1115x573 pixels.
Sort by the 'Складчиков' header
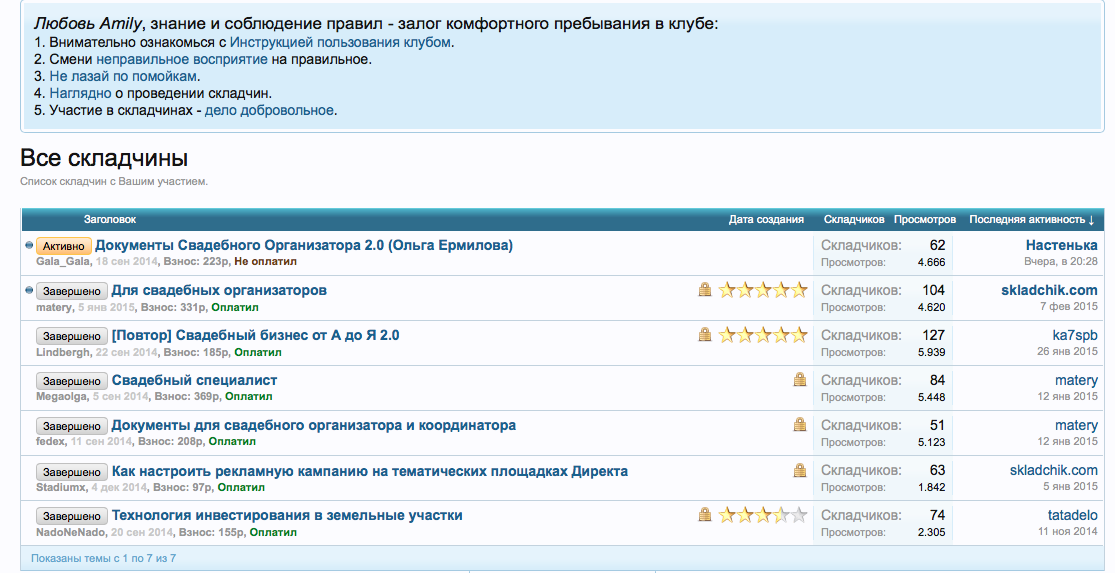pos(853,219)
